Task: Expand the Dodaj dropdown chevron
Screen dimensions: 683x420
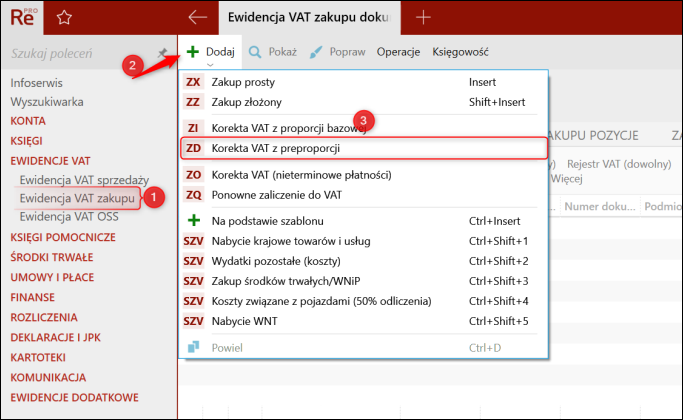Action: (210, 65)
